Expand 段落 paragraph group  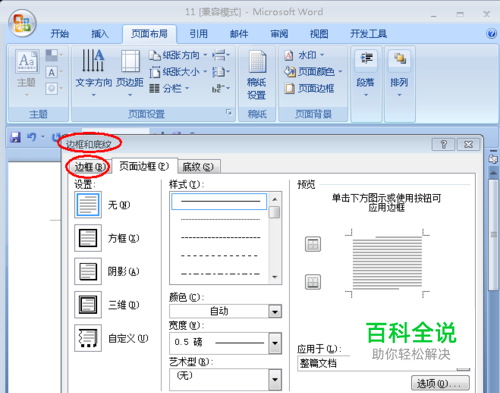[x=366, y=73]
